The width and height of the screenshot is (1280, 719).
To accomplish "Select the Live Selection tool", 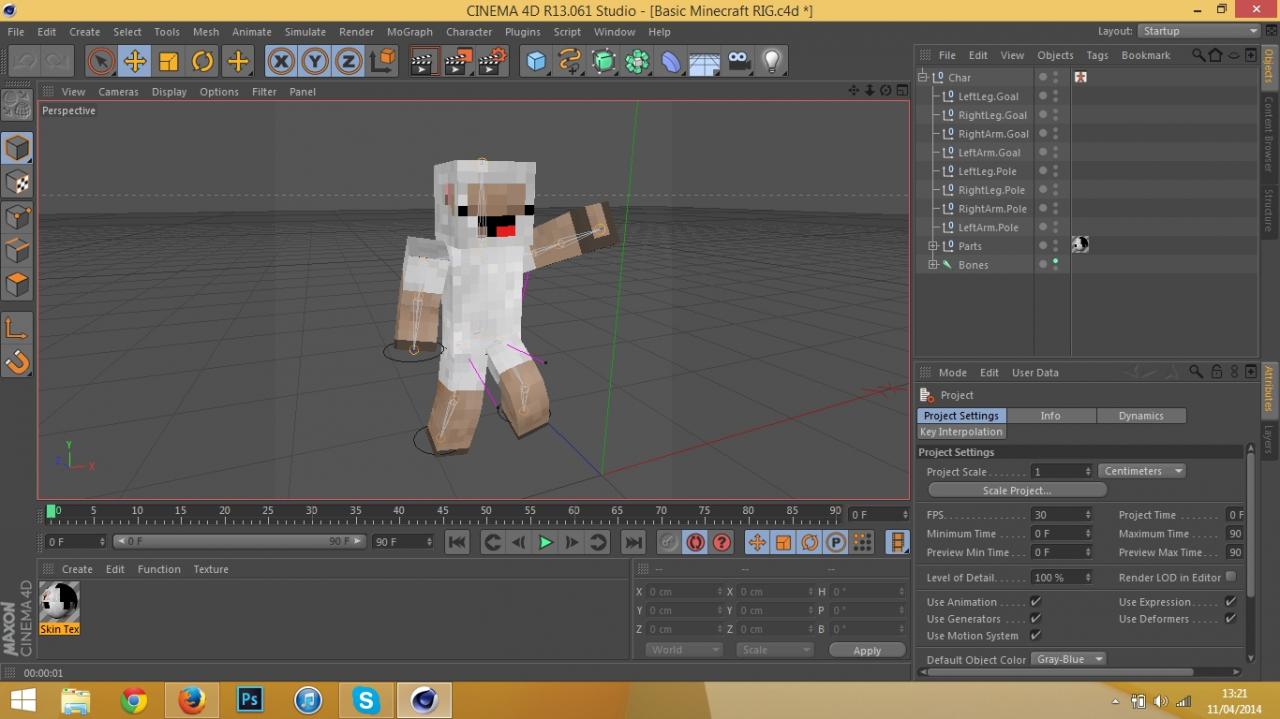I will pyautogui.click(x=100, y=61).
